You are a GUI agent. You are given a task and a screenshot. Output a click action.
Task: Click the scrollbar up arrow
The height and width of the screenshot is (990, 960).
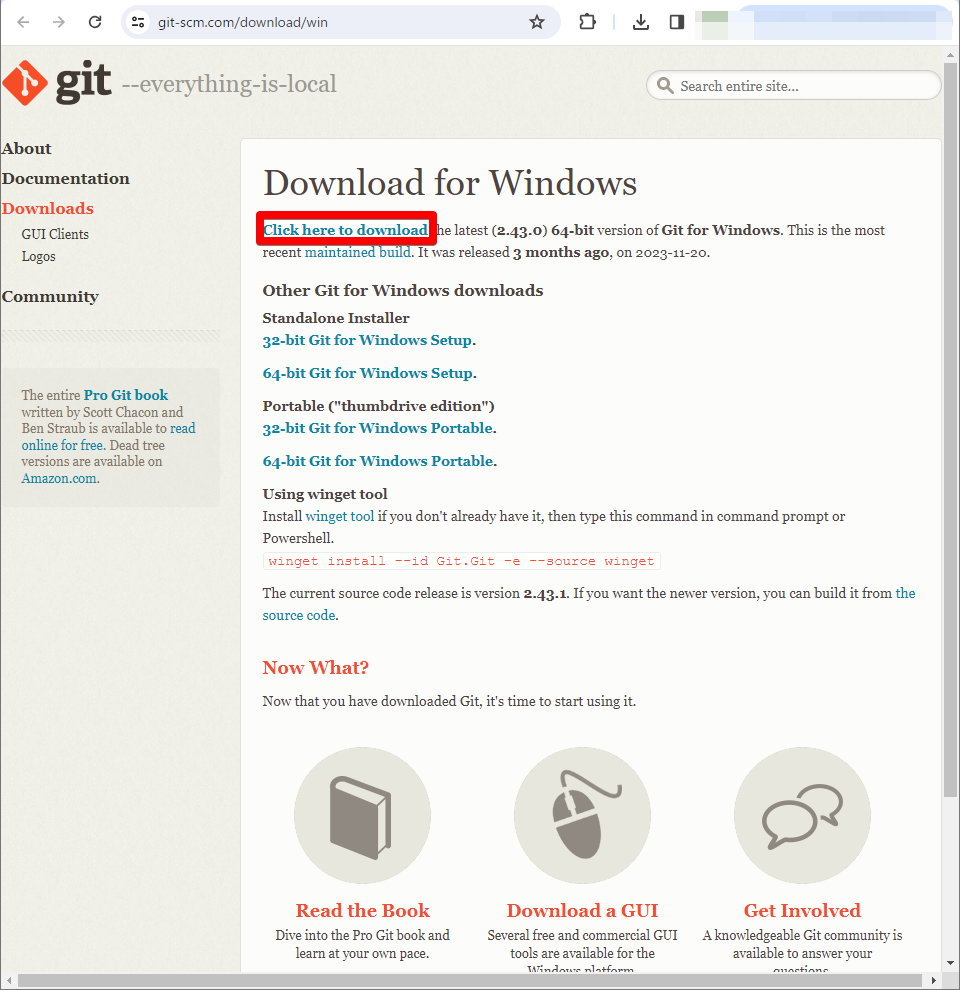point(951,56)
